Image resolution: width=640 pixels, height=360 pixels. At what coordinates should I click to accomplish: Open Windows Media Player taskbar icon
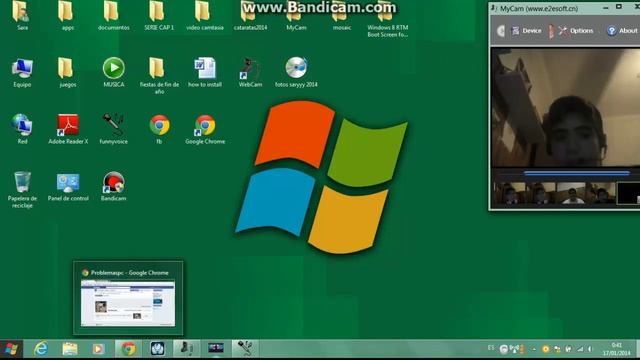98,349
